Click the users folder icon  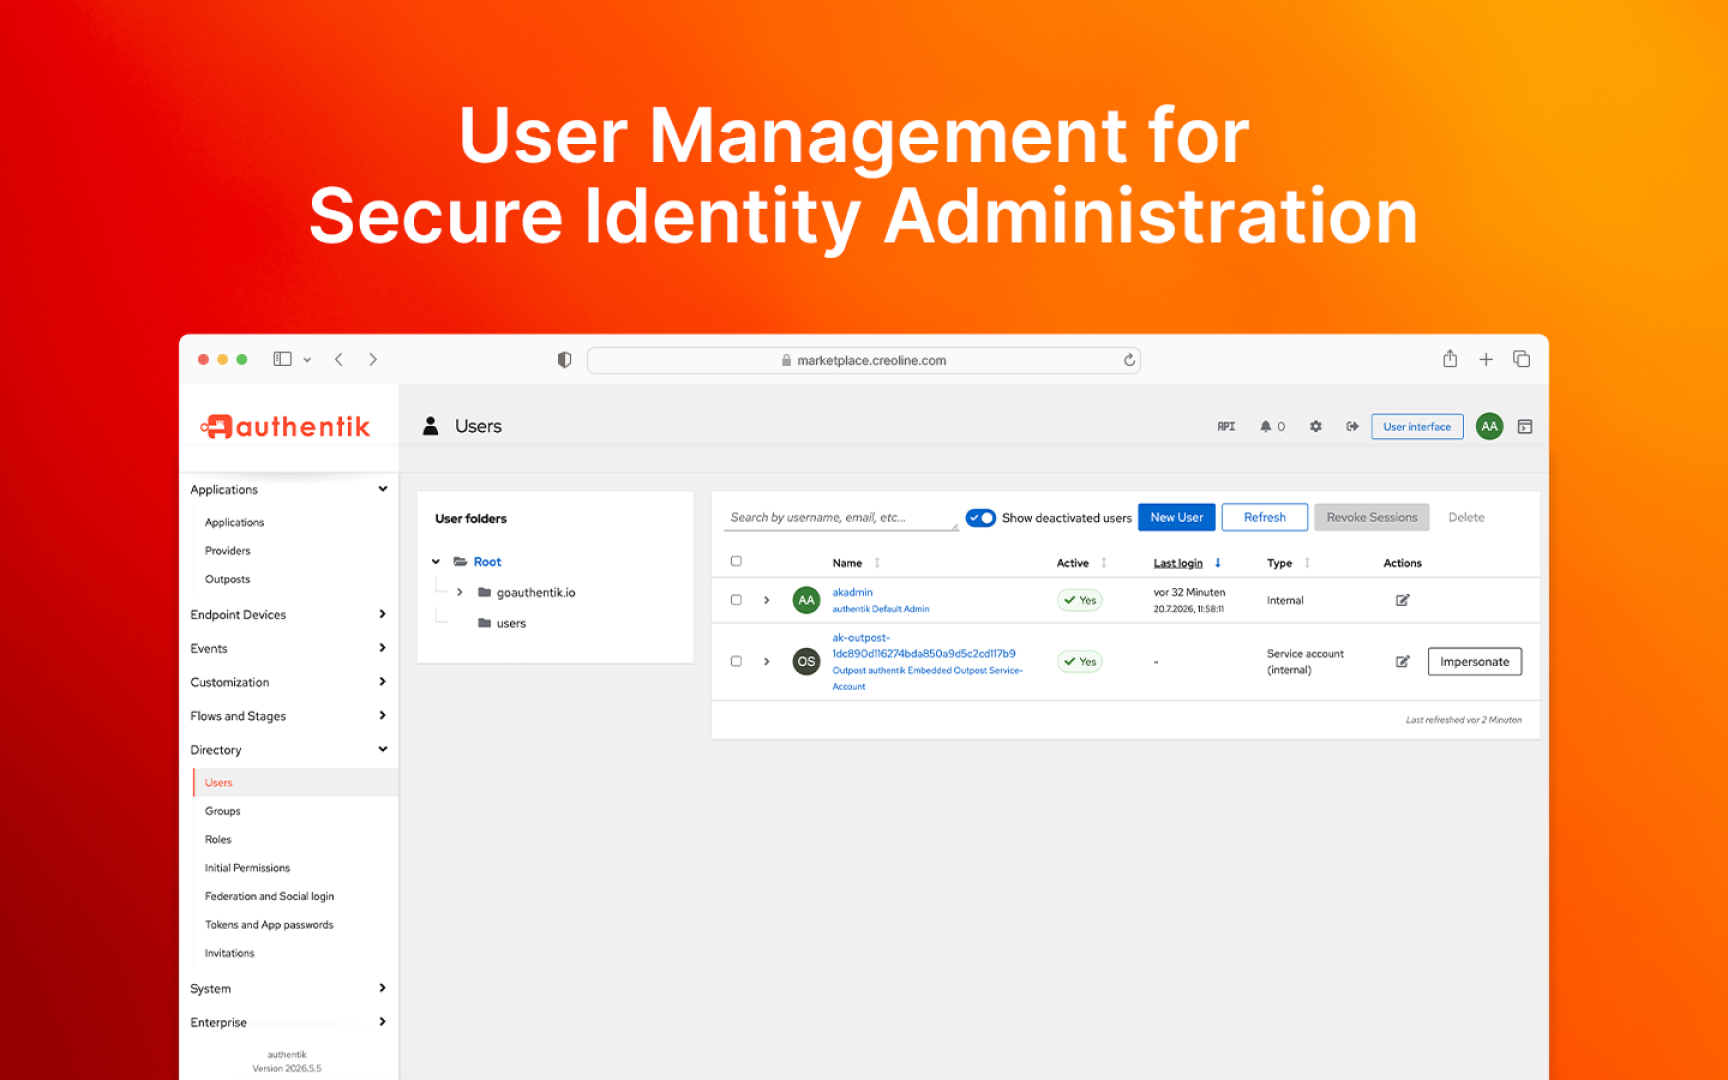point(485,624)
